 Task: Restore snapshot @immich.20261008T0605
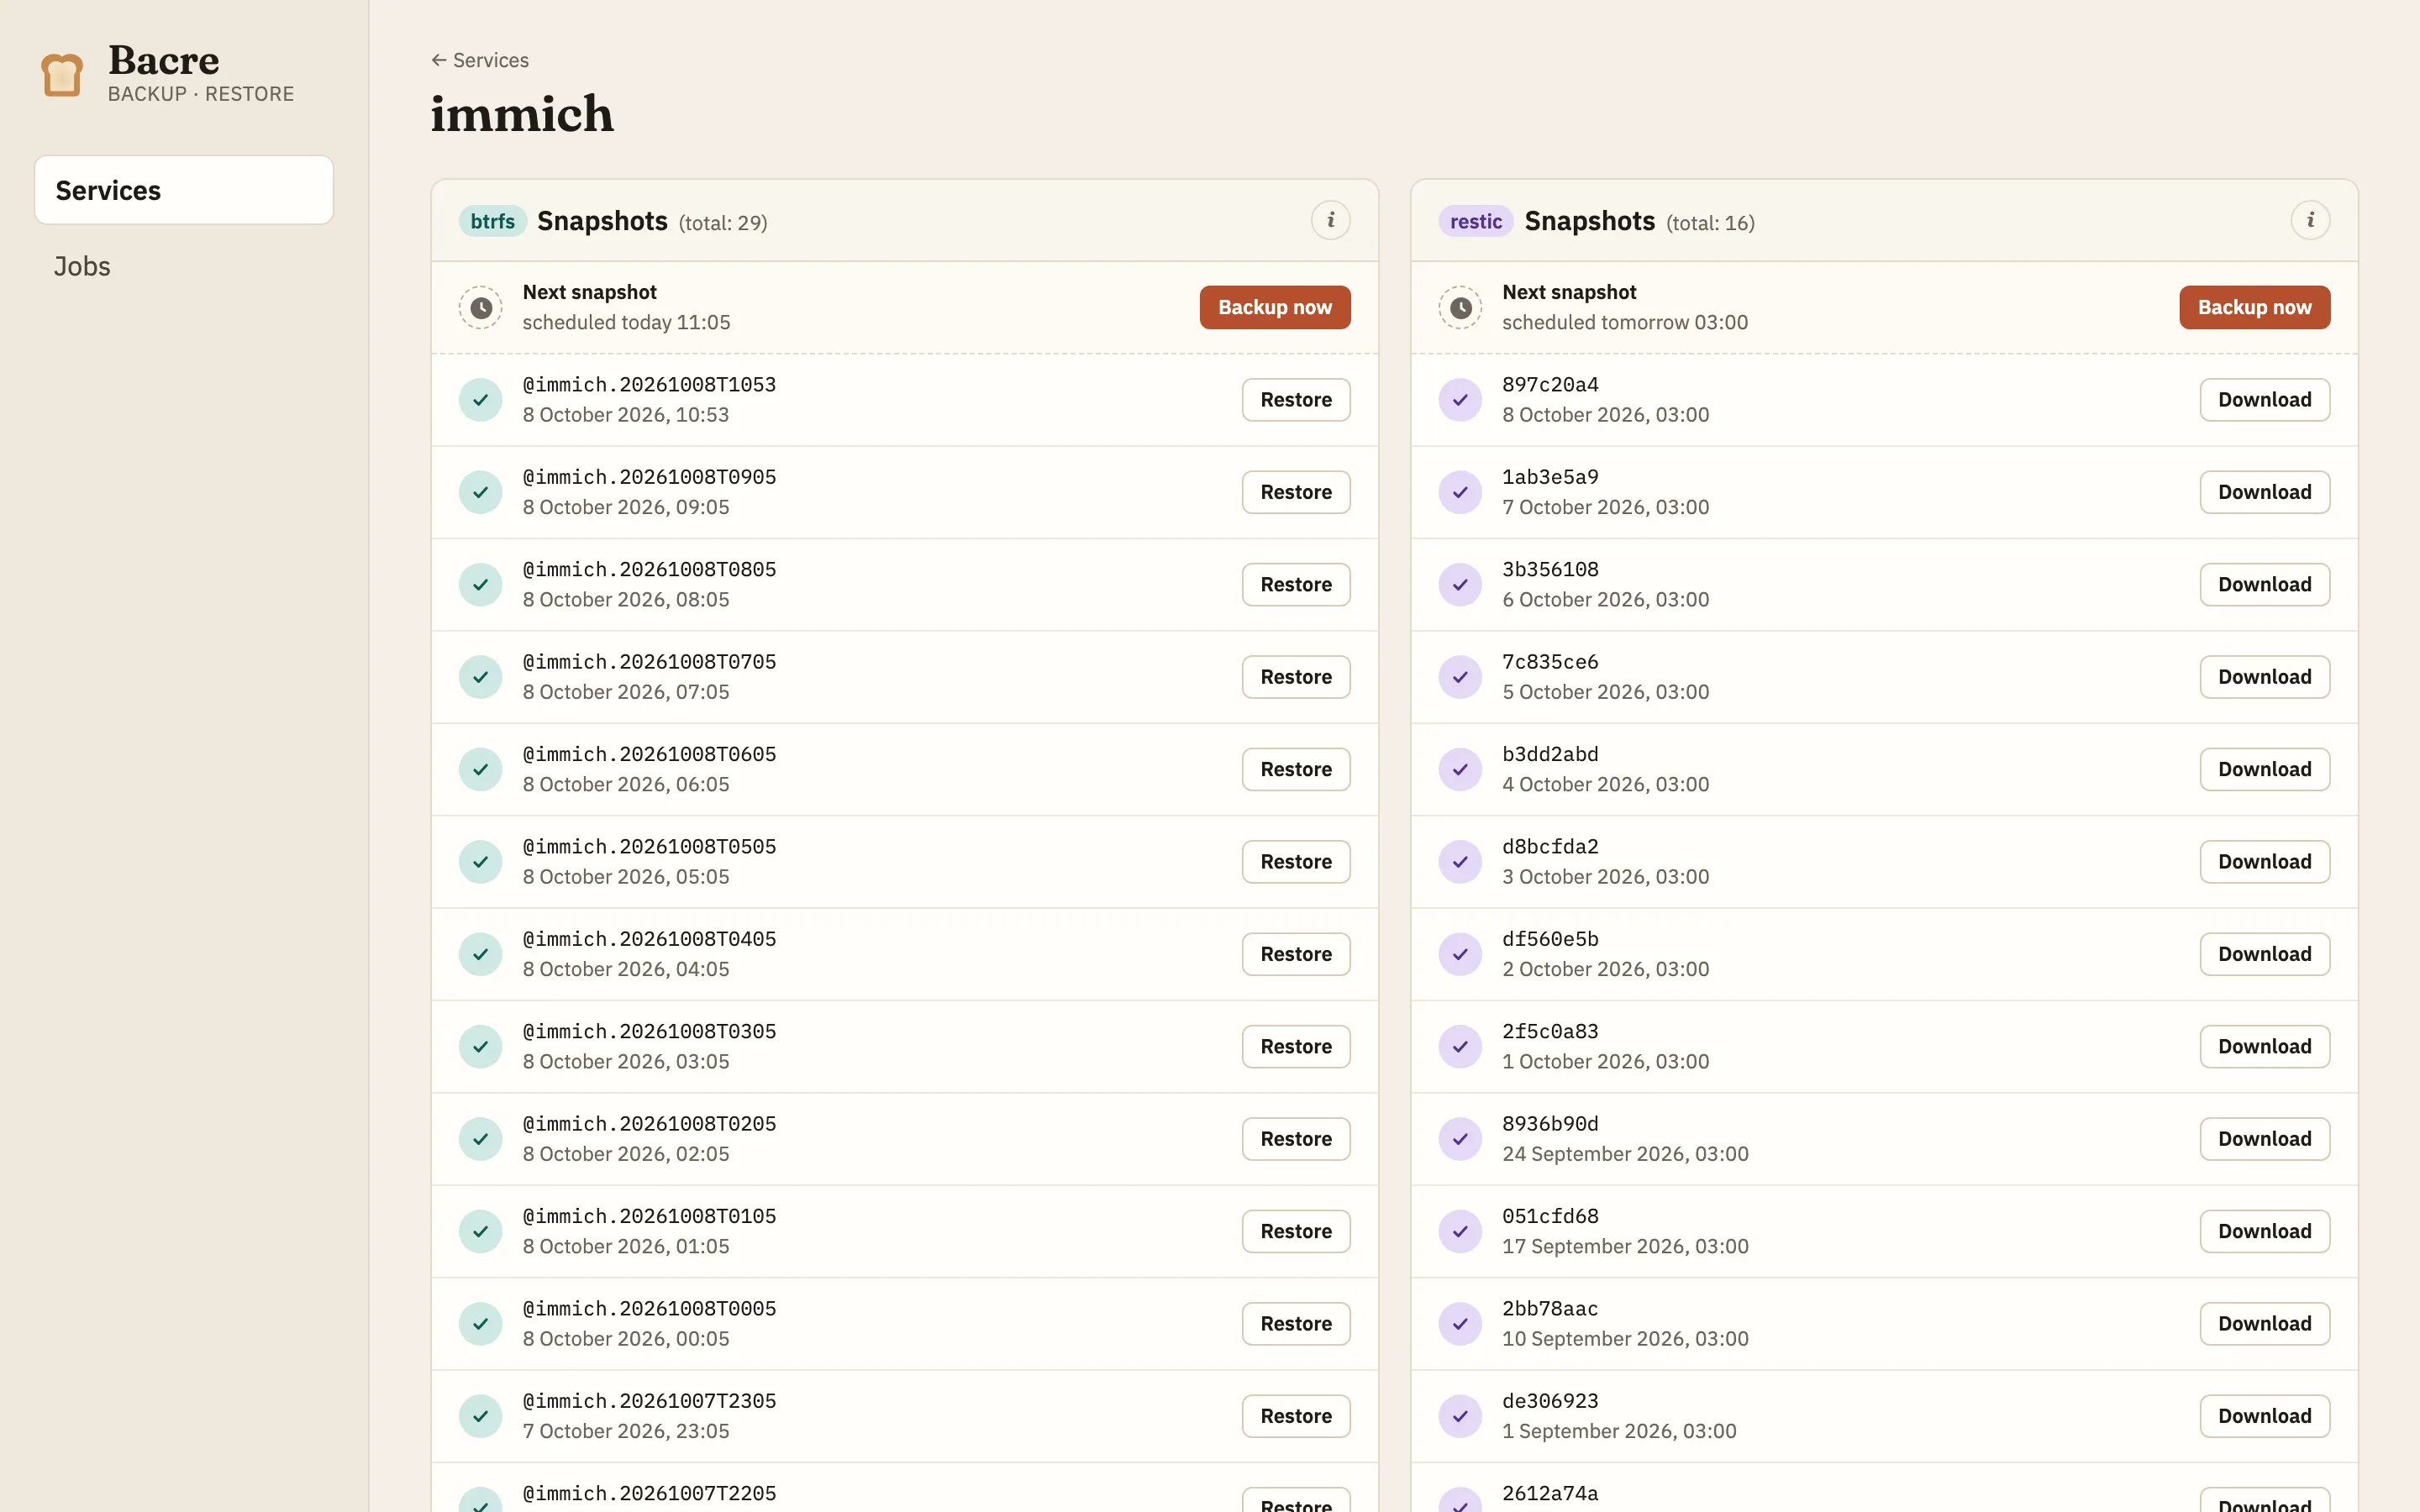click(x=1296, y=769)
